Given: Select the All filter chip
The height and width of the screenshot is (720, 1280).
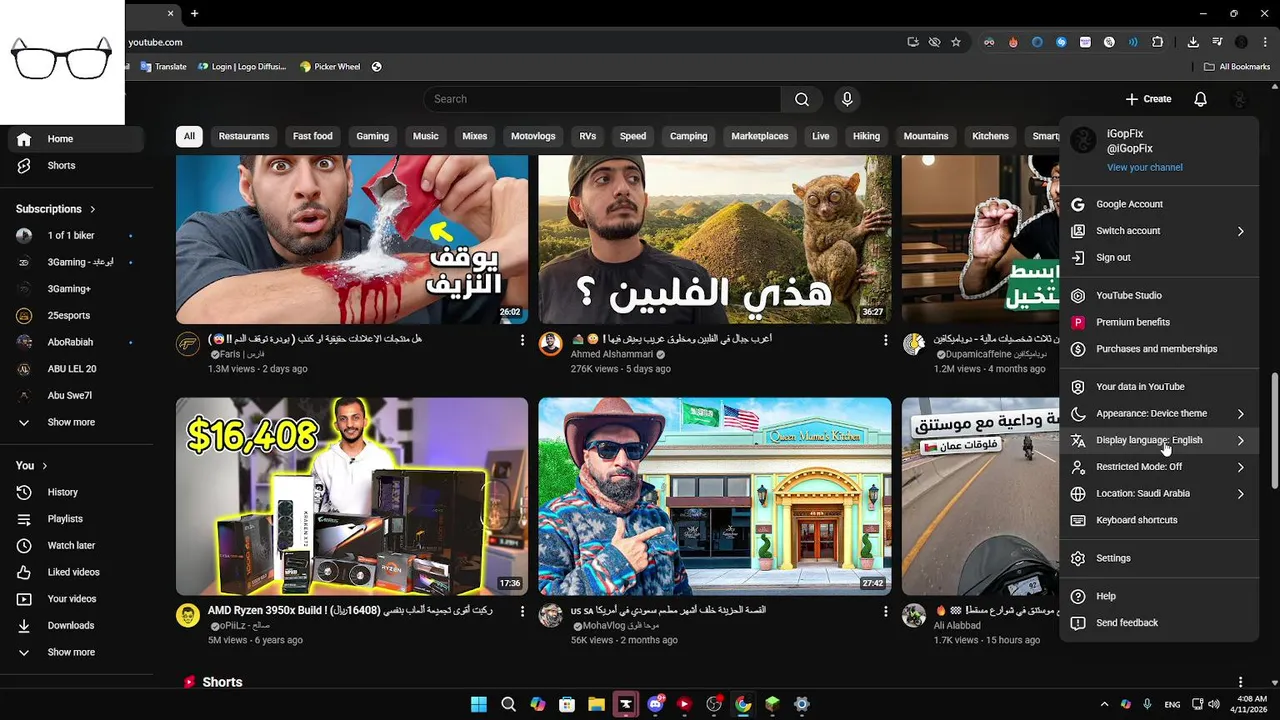Looking at the screenshot, I should (x=189, y=136).
